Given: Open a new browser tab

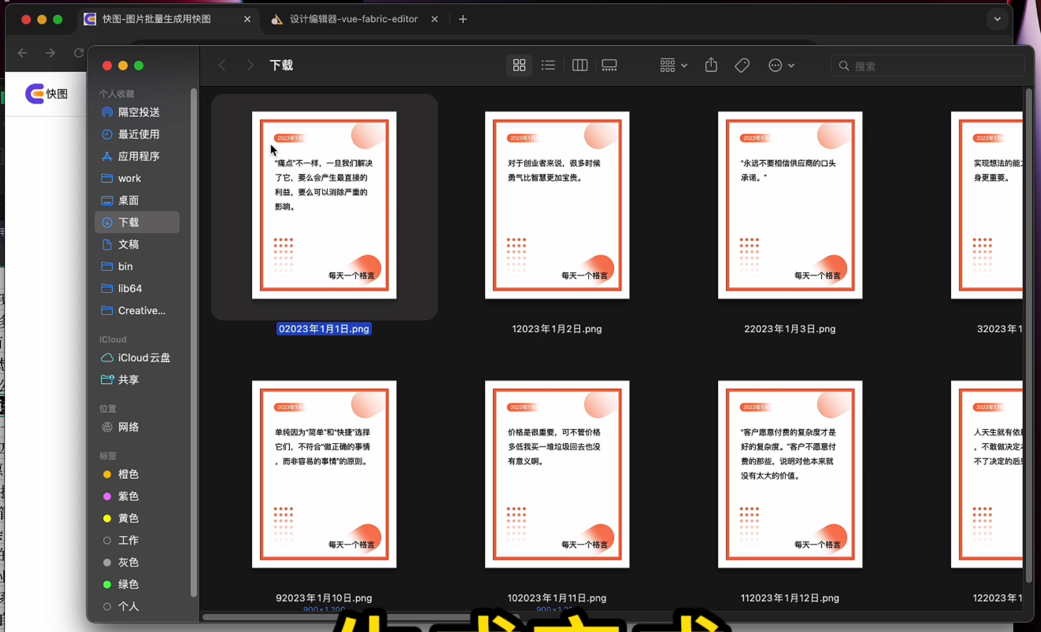Looking at the screenshot, I should (463, 19).
